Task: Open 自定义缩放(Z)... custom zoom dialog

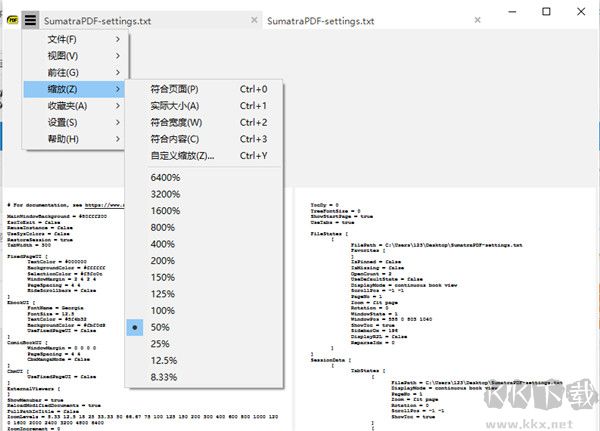Action: (204, 156)
